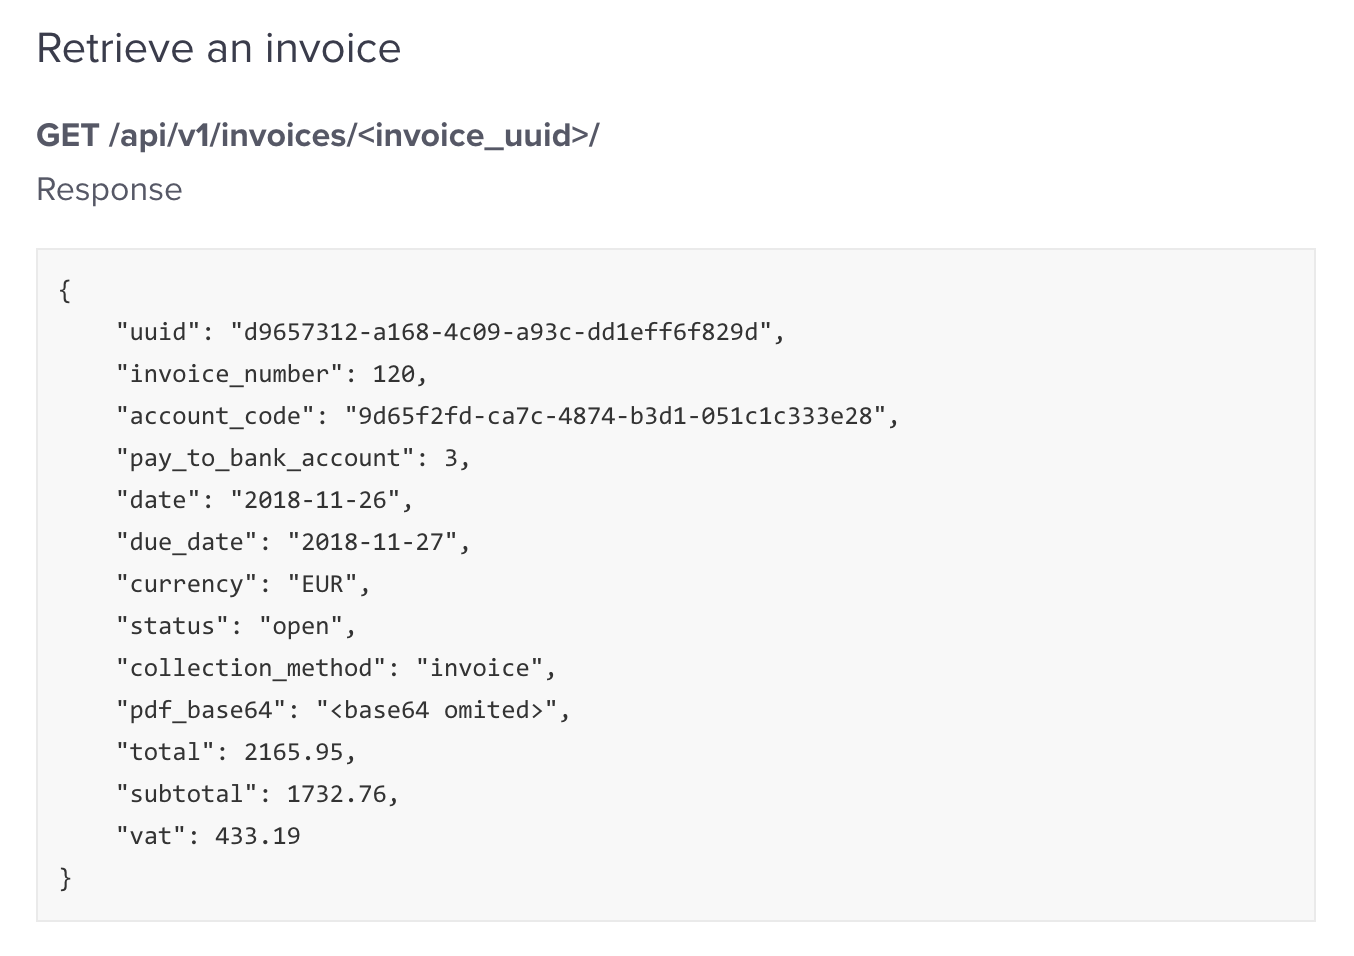The height and width of the screenshot is (956, 1354).
Task: Click the uuid value d9657312-a168-4c09-a93c-dd1eff6f829d
Action: click(x=501, y=332)
